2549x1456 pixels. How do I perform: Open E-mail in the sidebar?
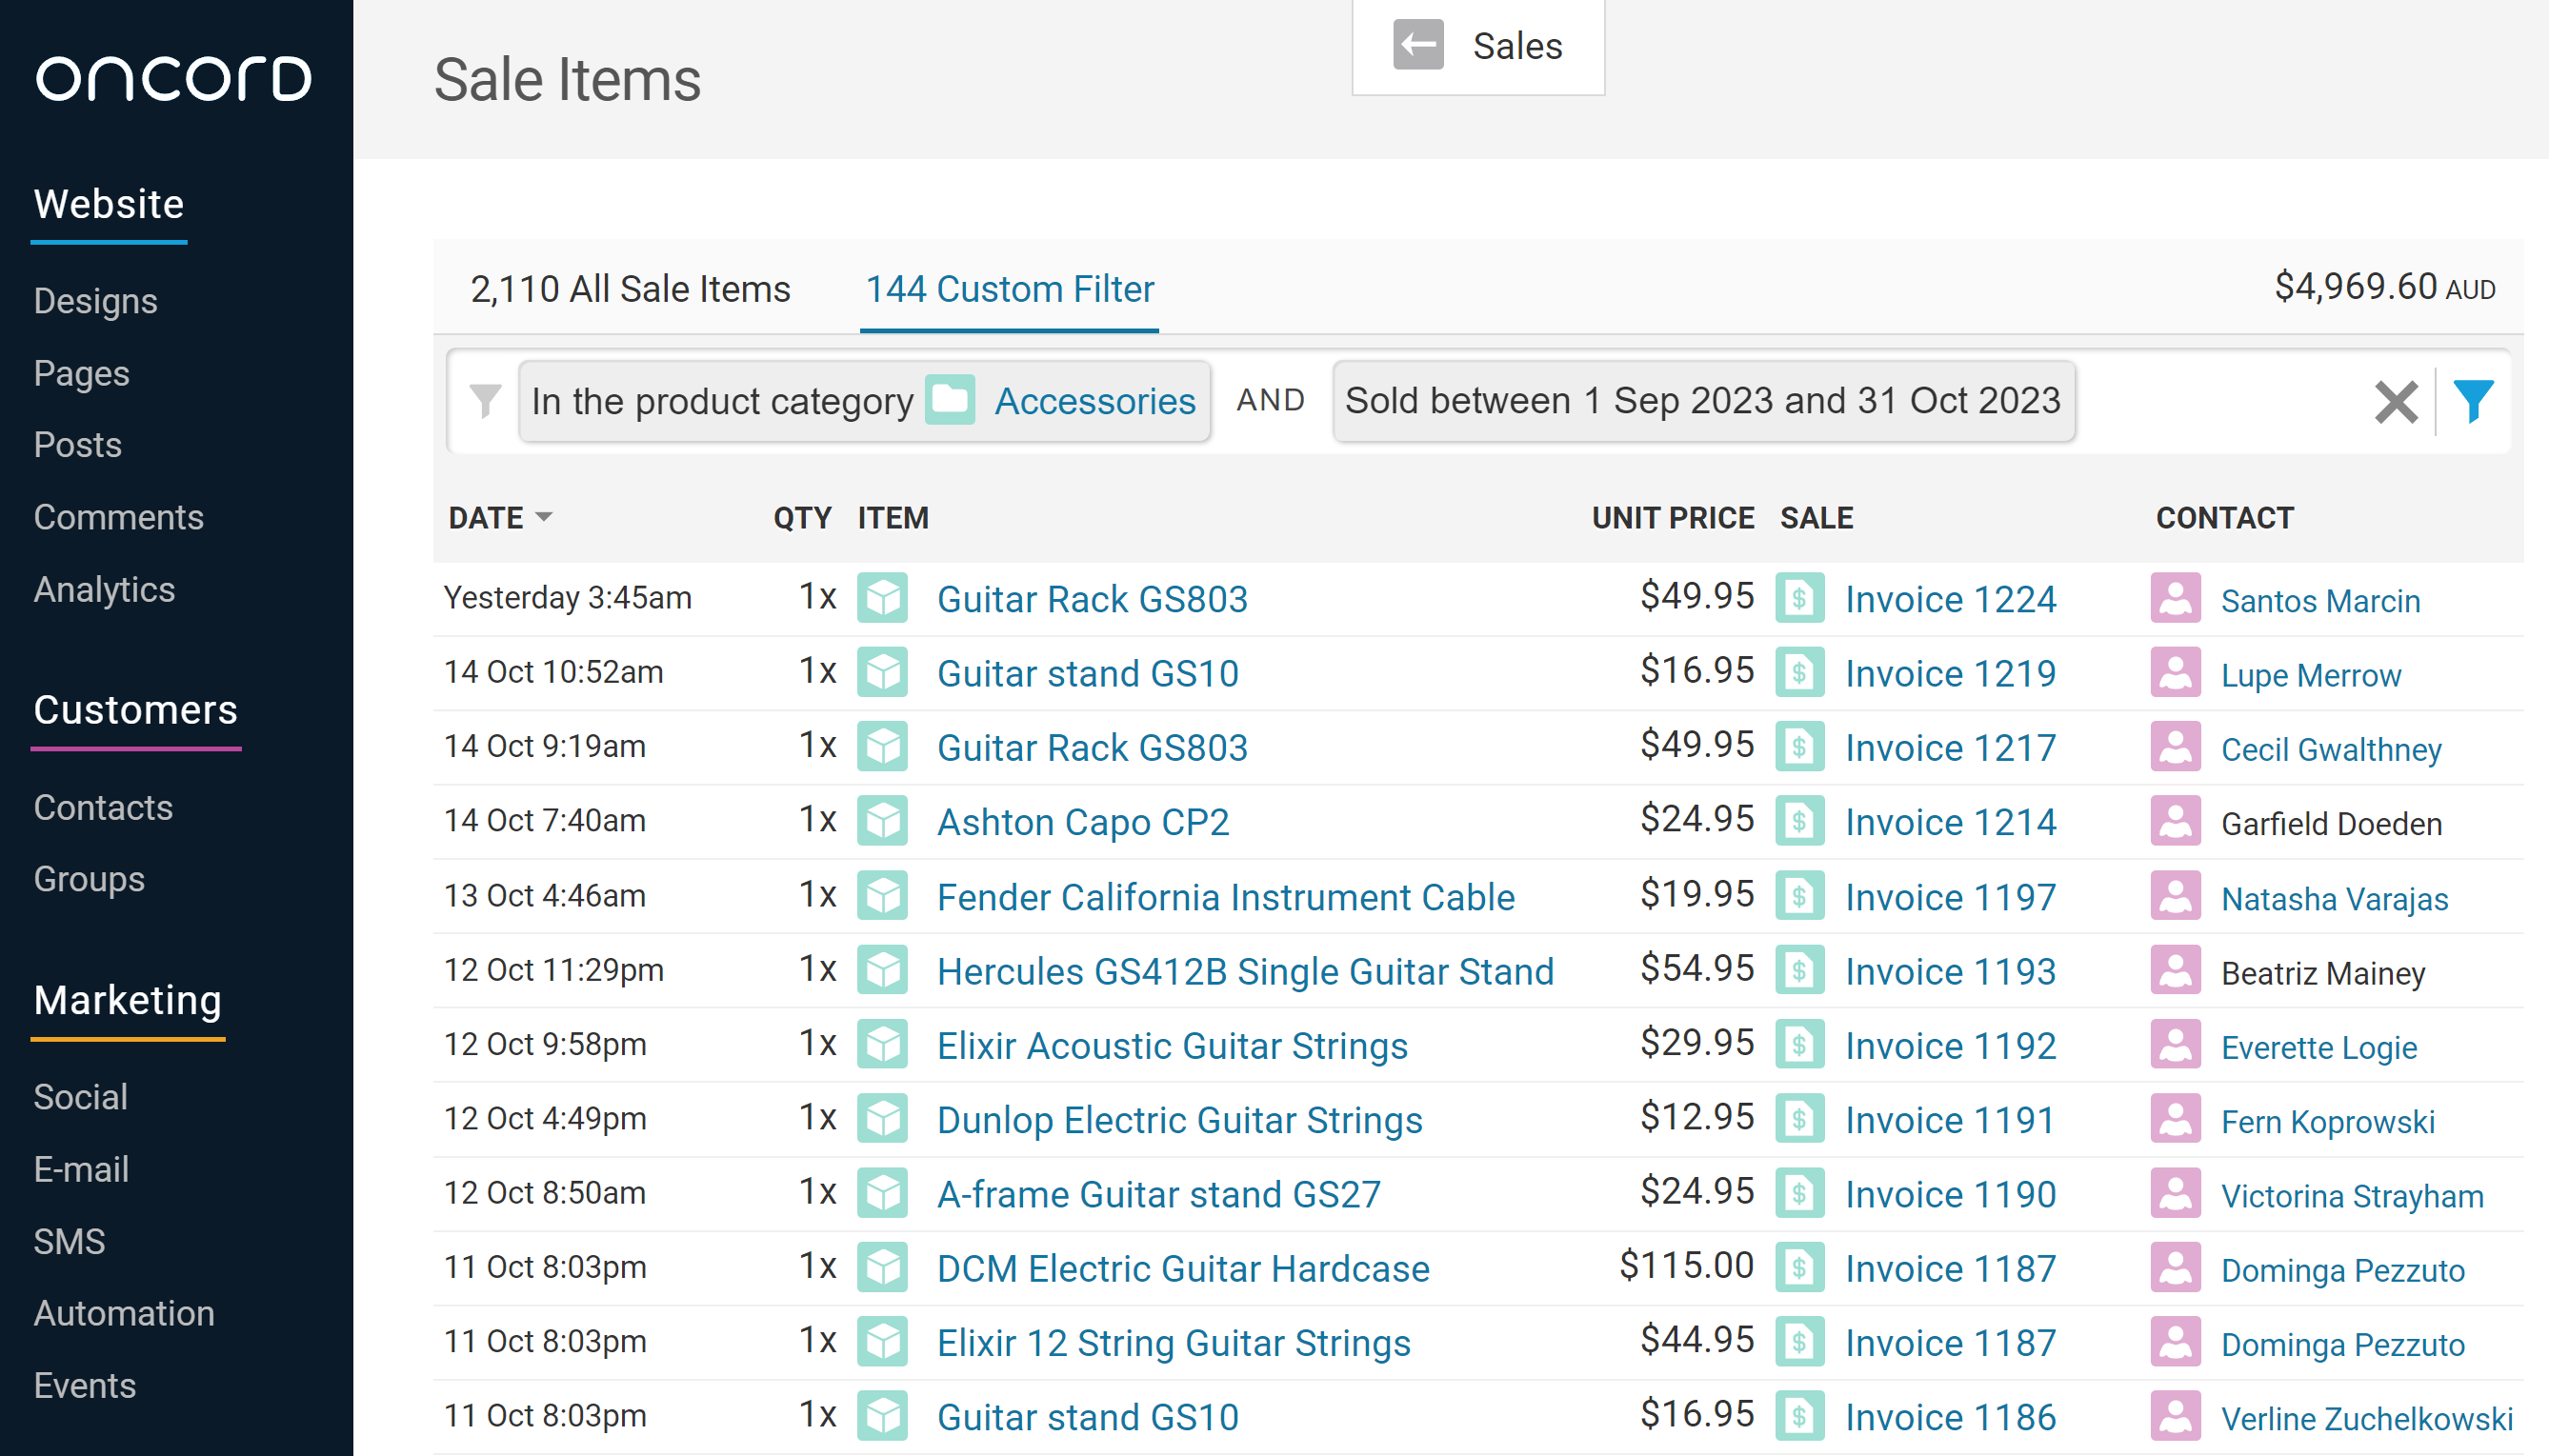(x=82, y=1169)
